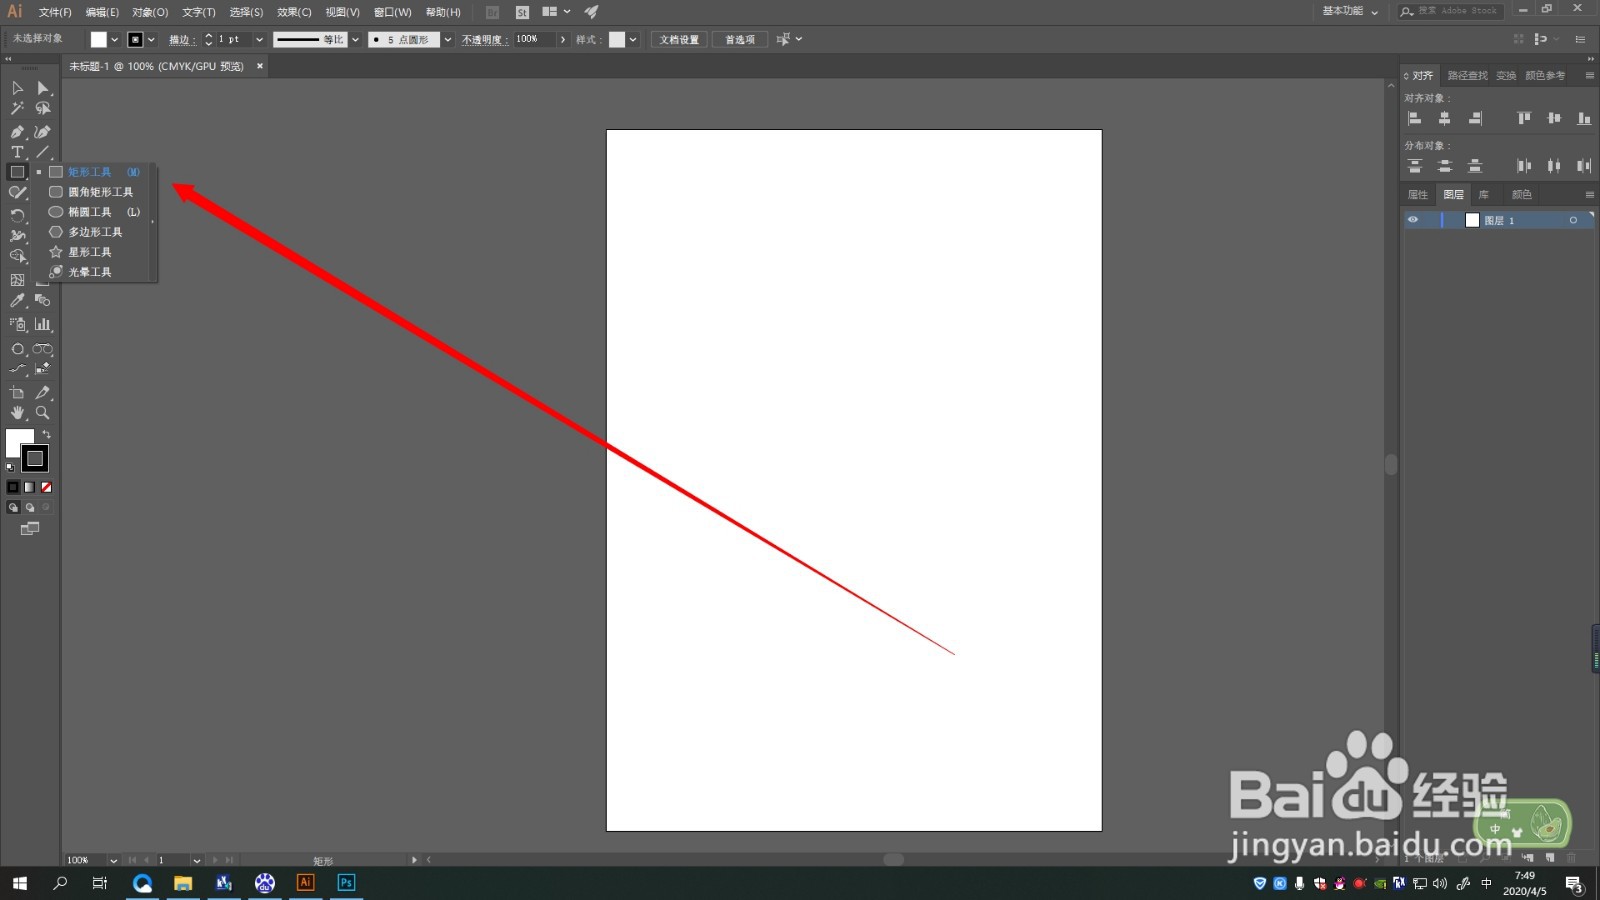Expand the 不透明度 opacity arrow
Image resolution: width=1600 pixels, height=900 pixels.
(563, 40)
